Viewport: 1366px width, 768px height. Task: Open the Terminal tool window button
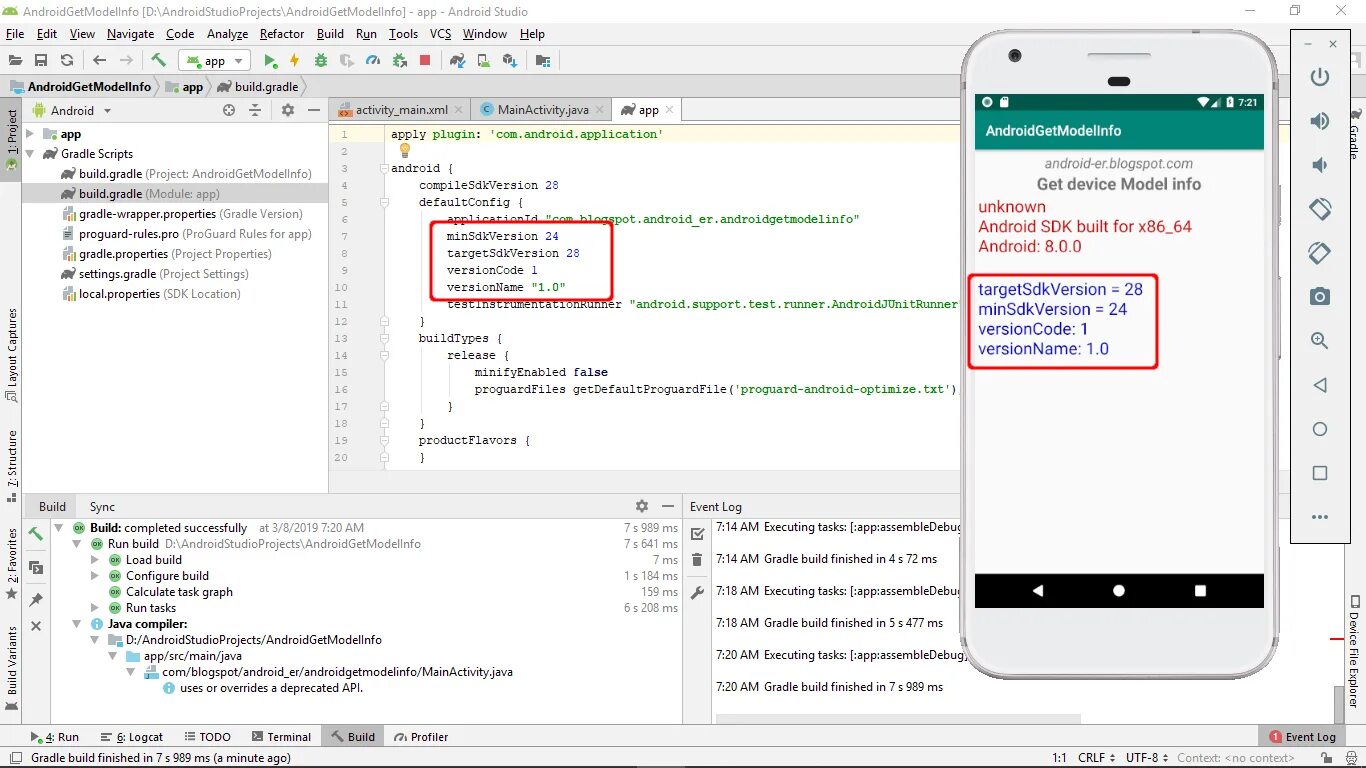[x=282, y=737]
